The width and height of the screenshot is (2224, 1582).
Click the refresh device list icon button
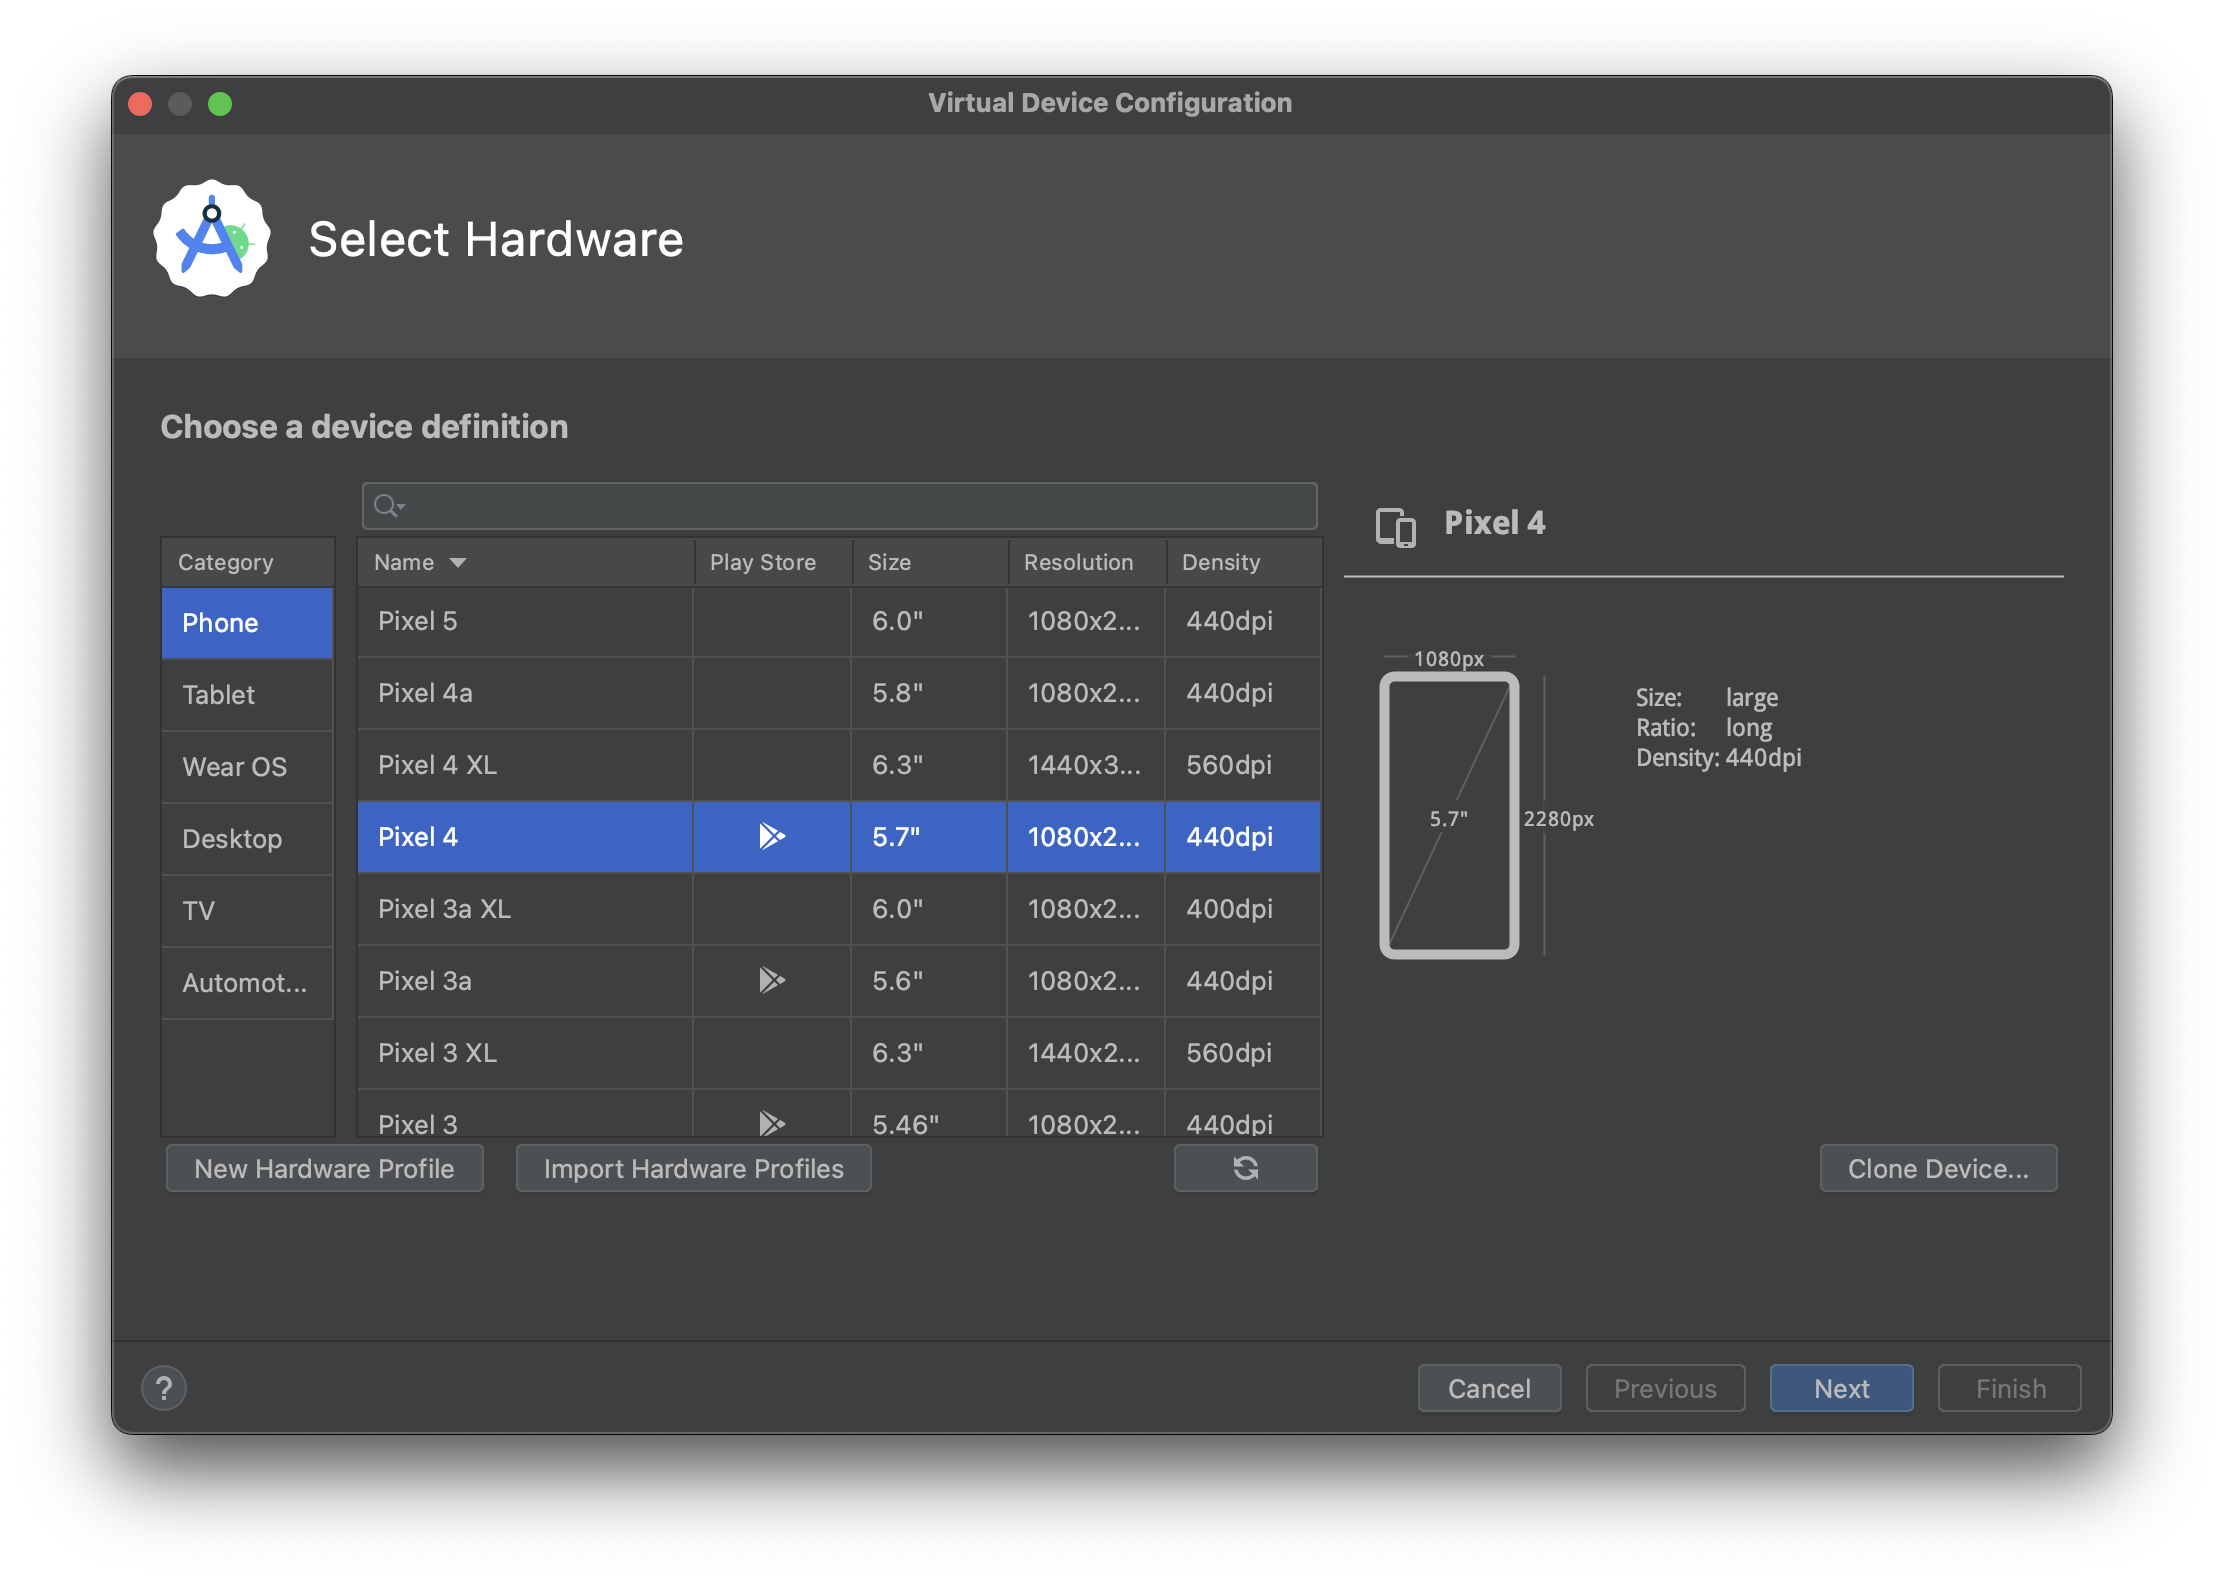1245,1168
